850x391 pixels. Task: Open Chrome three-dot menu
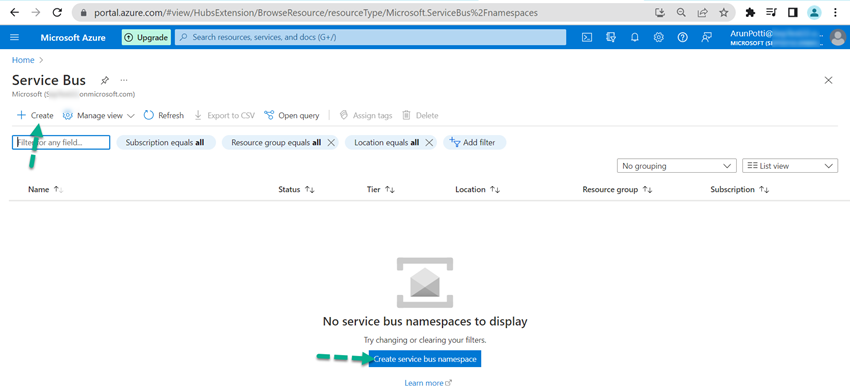835,12
